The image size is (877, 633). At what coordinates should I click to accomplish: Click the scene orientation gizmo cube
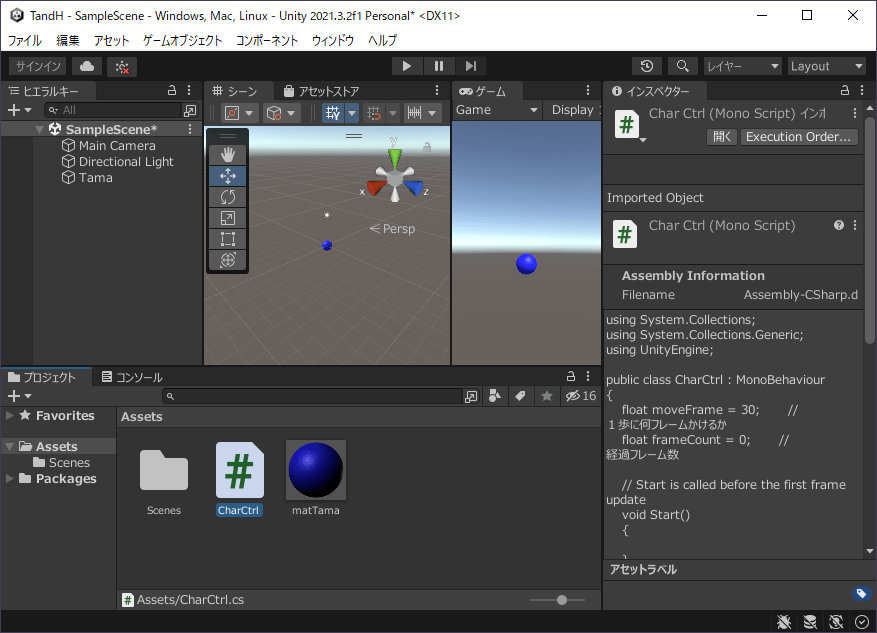(x=395, y=178)
